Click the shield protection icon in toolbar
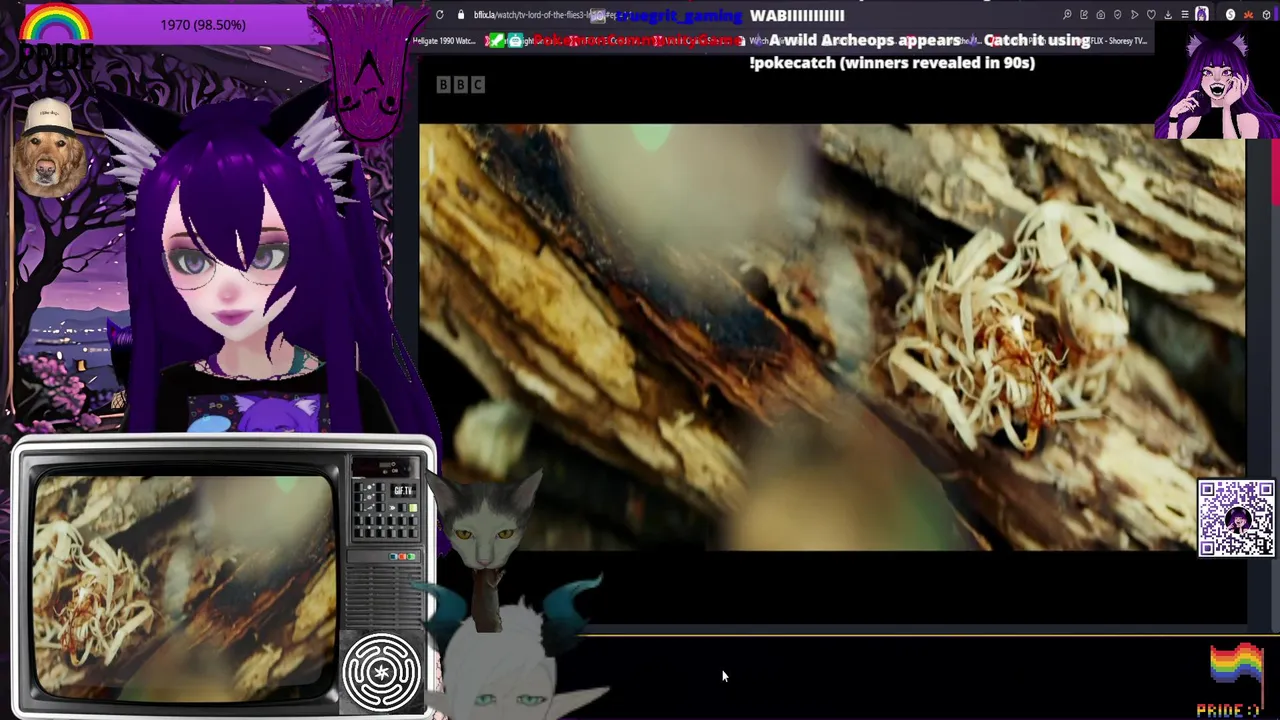 [x=1117, y=15]
